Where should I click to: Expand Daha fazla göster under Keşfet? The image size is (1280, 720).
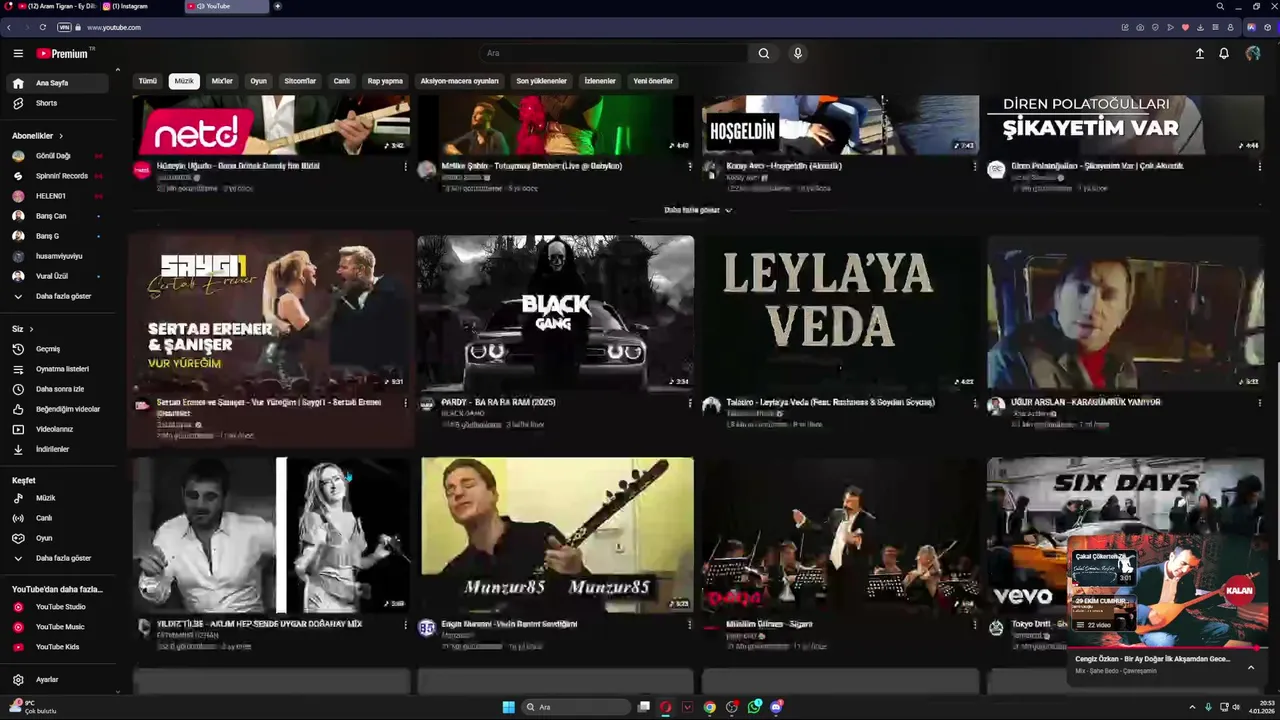(x=57, y=558)
